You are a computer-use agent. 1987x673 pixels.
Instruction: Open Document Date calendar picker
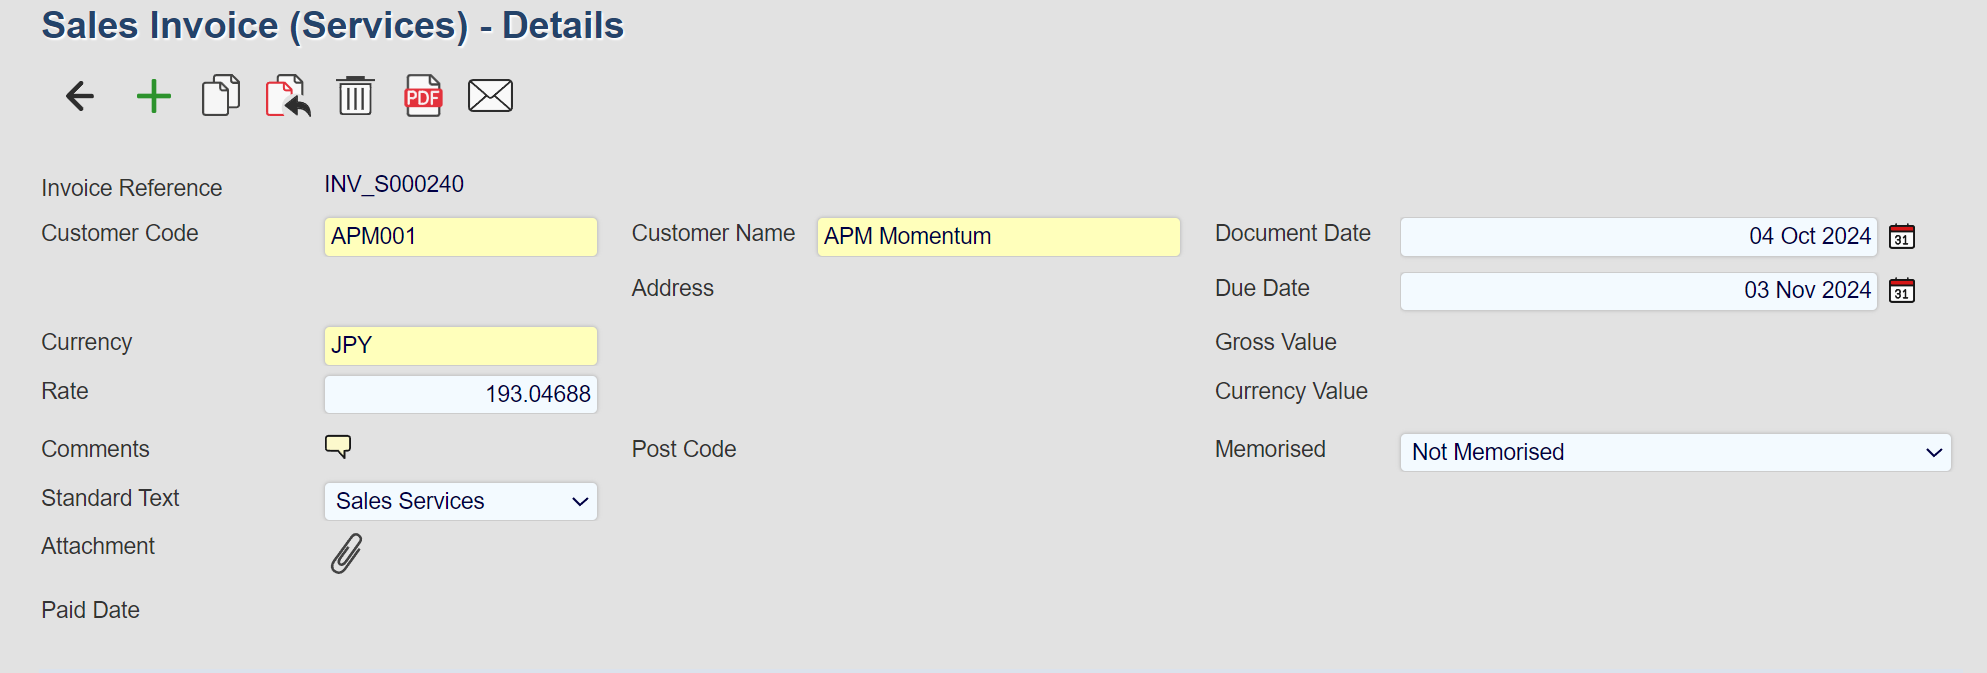[x=1901, y=237]
